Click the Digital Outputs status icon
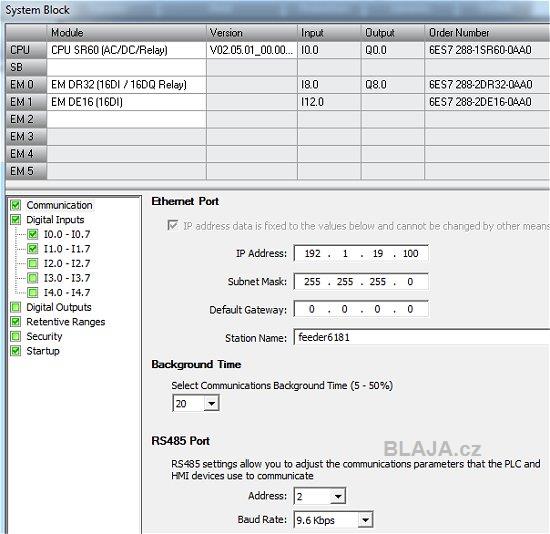Viewport: 550px width, 534px height. (16, 307)
